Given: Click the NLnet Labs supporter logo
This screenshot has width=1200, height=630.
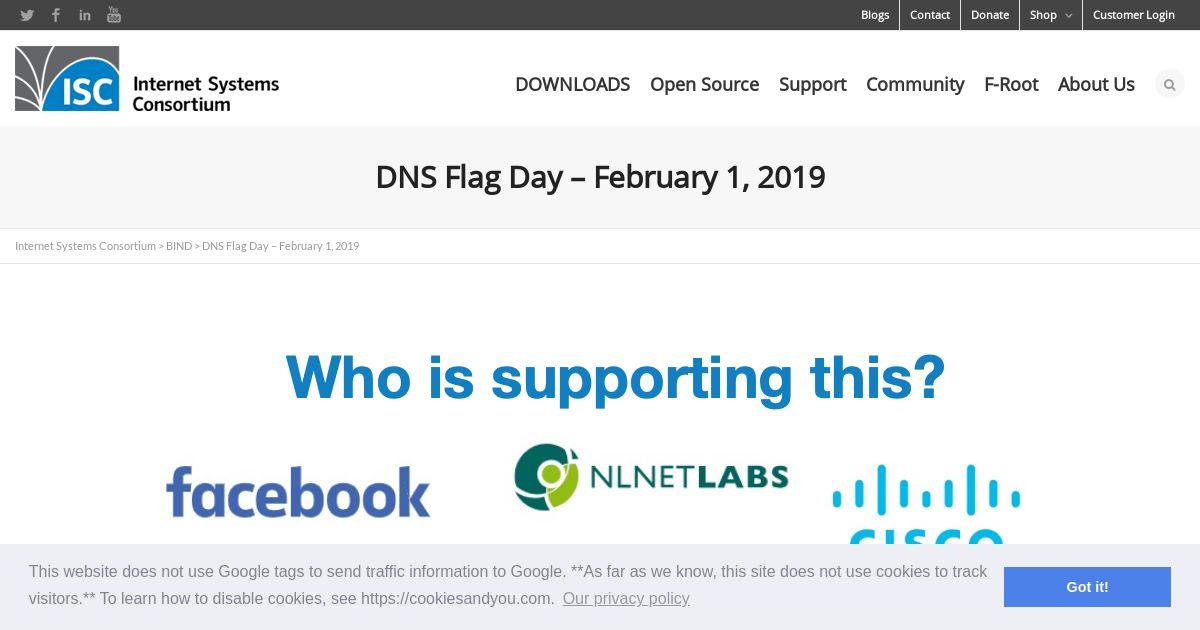Looking at the screenshot, I should click(x=651, y=477).
